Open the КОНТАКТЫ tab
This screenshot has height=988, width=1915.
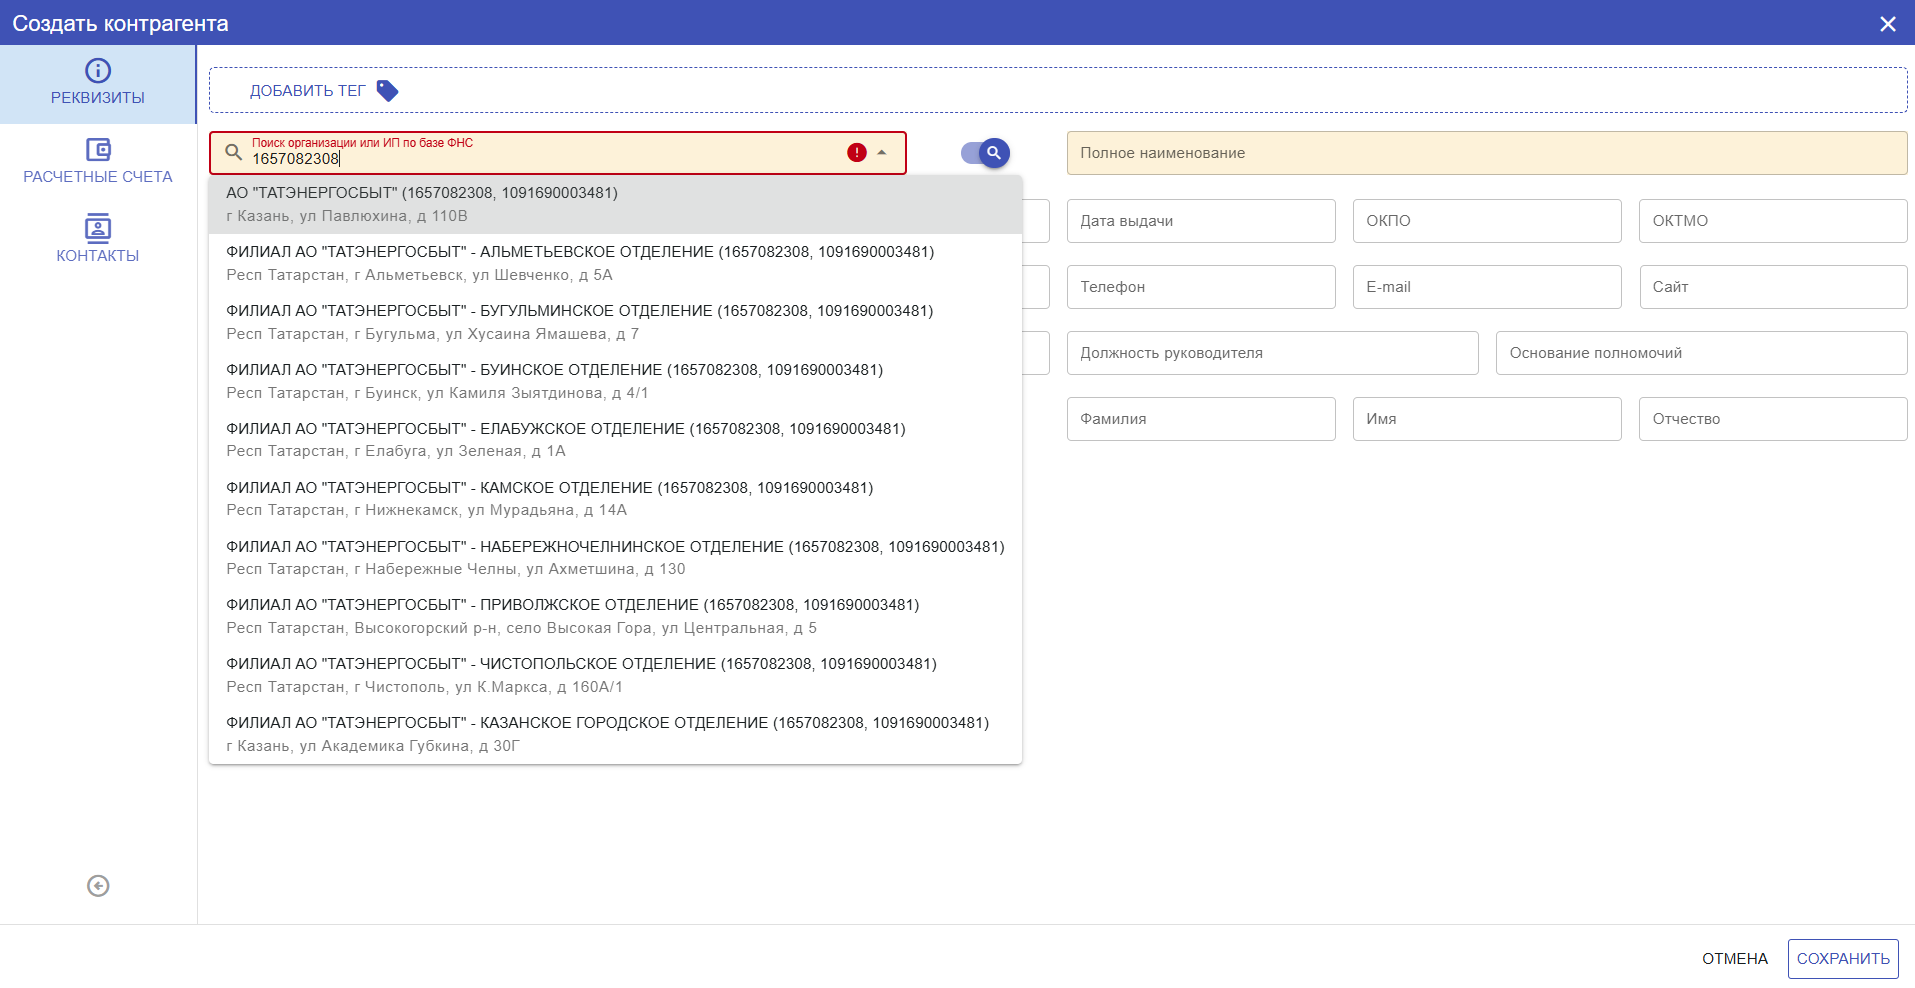point(98,241)
